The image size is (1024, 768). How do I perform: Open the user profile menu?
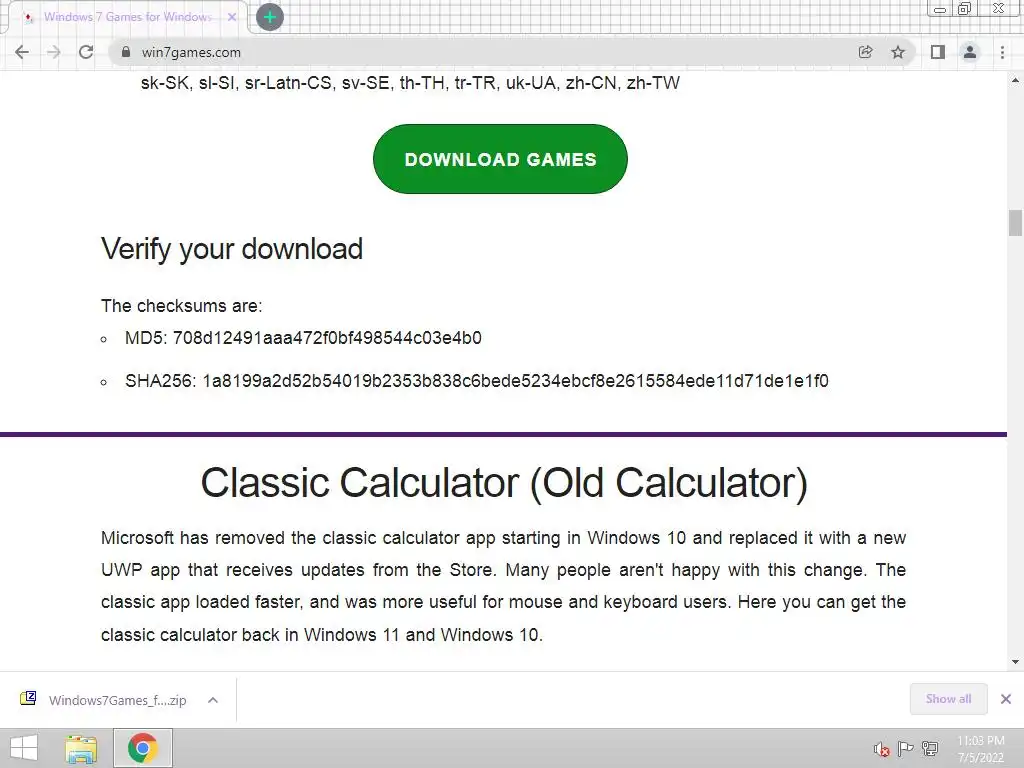pyautogui.click(x=970, y=52)
